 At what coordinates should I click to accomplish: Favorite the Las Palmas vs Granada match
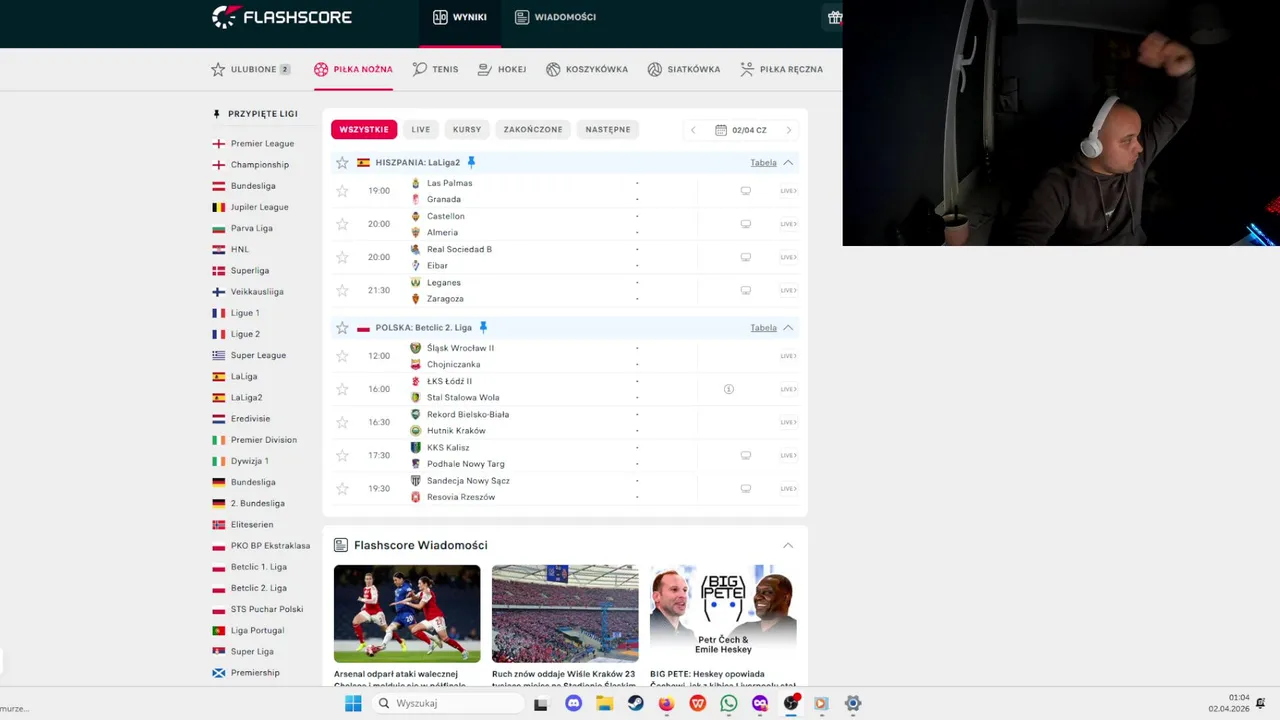[x=342, y=191]
